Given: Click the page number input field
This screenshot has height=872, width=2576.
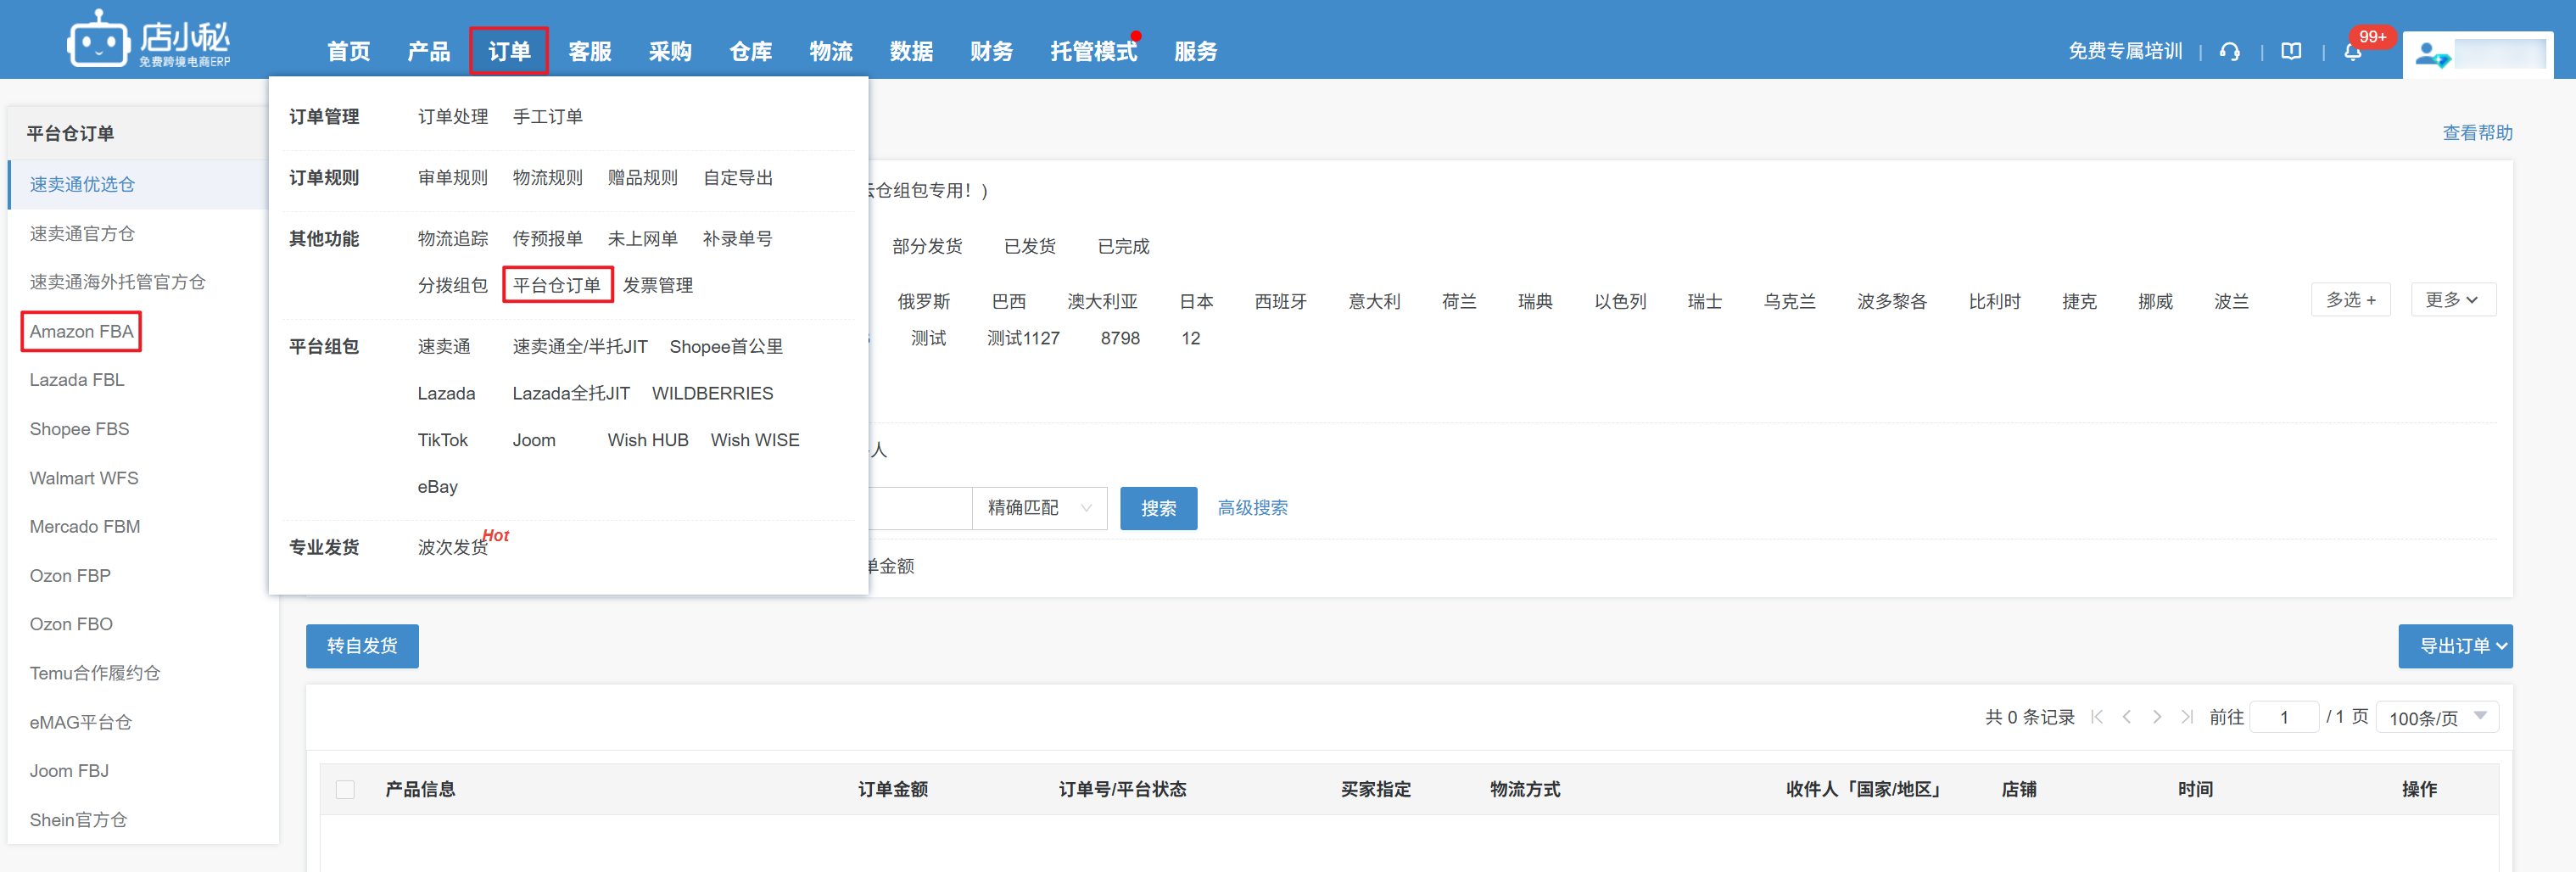Looking at the screenshot, I should (2283, 717).
